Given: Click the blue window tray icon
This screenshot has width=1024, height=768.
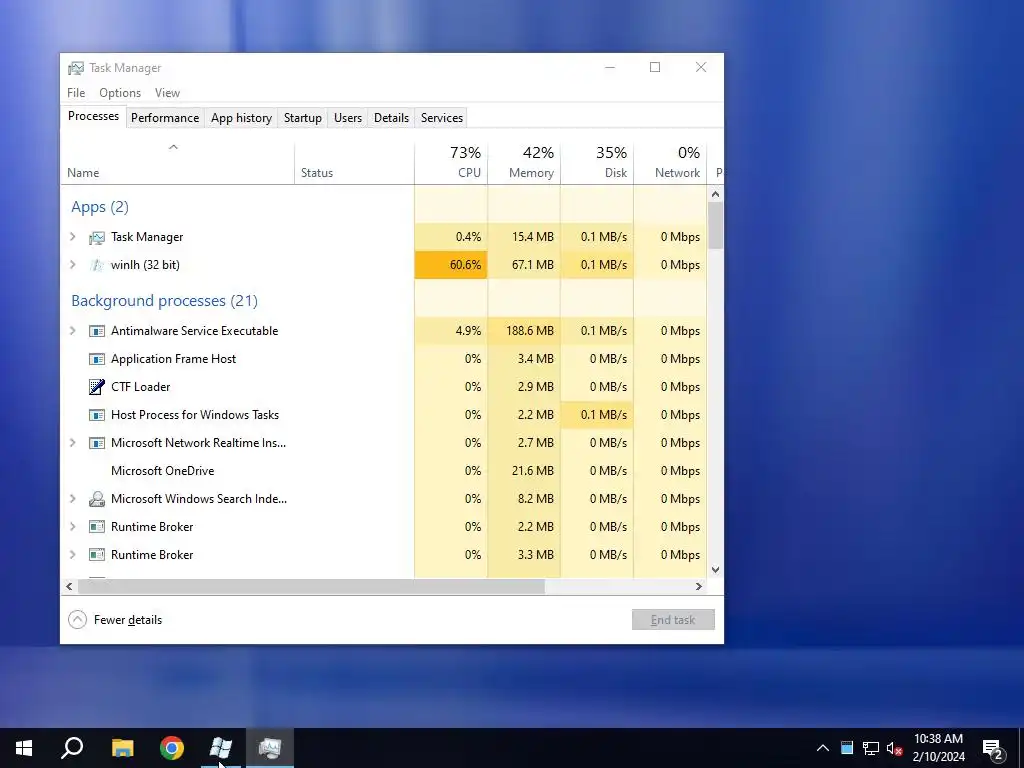Looking at the screenshot, I should point(847,748).
